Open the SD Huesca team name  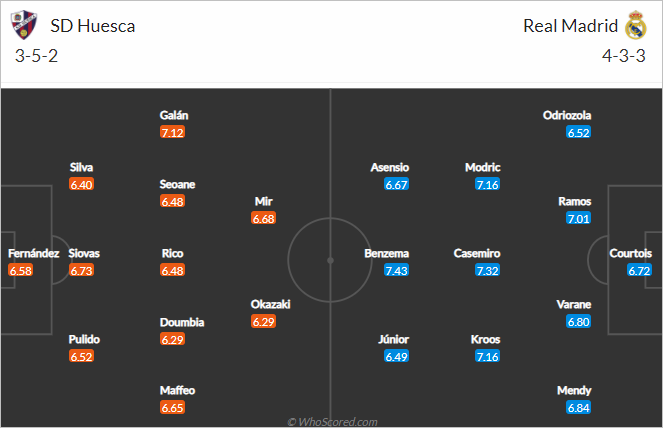[93, 26]
